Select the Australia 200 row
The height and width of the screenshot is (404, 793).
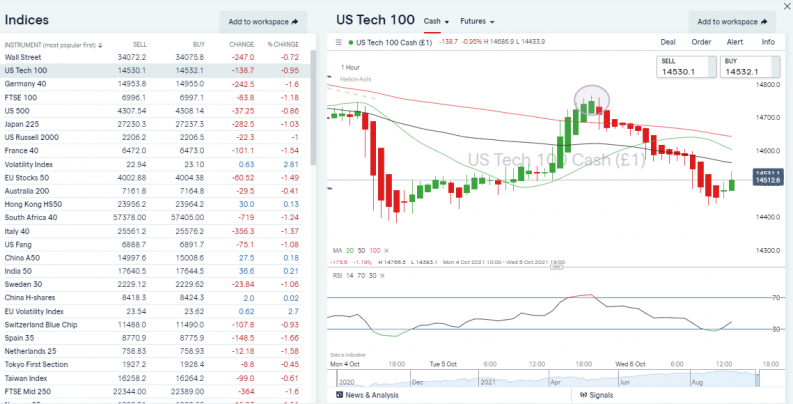(153, 191)
